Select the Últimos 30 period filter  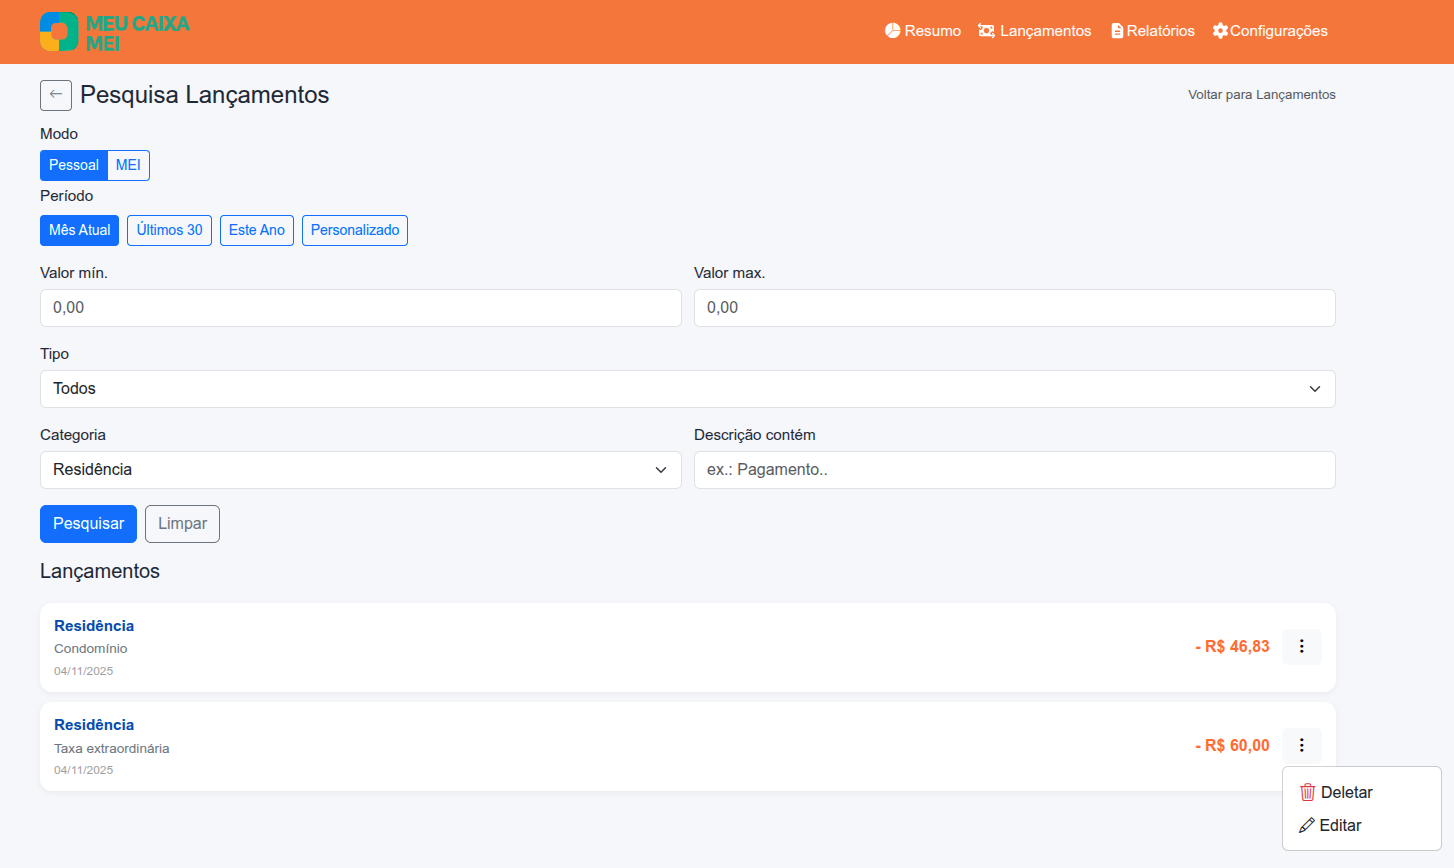pos(169,230)
